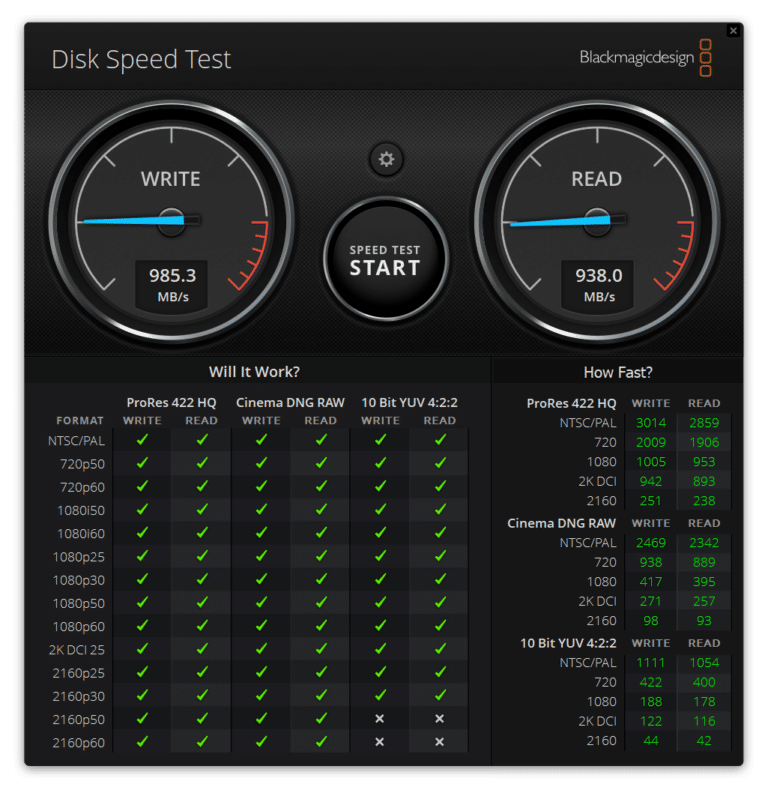
Task: Click the 1080i50 format row label
Action: (81, 510)
